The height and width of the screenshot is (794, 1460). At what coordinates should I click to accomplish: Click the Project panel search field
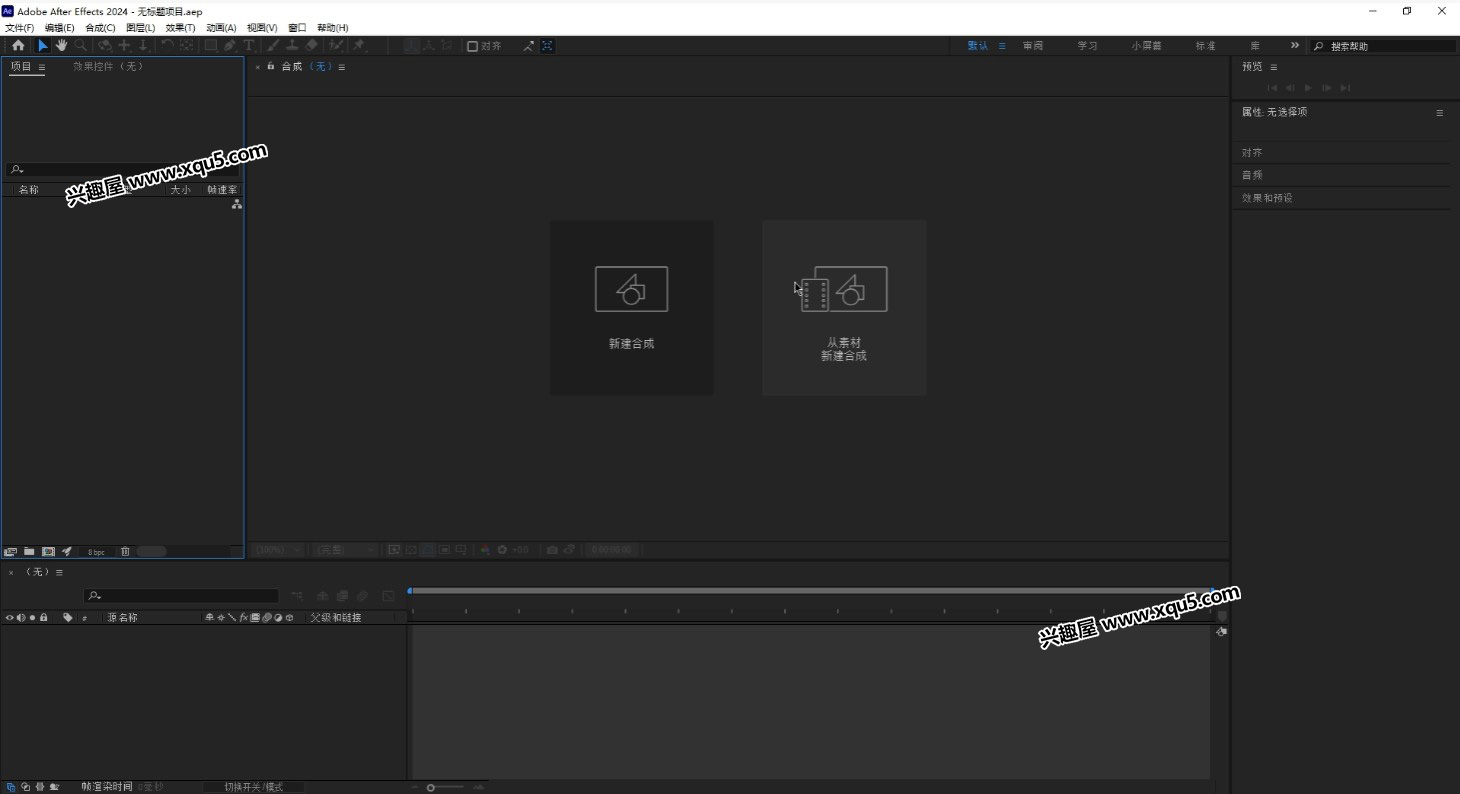pos(122,170)
